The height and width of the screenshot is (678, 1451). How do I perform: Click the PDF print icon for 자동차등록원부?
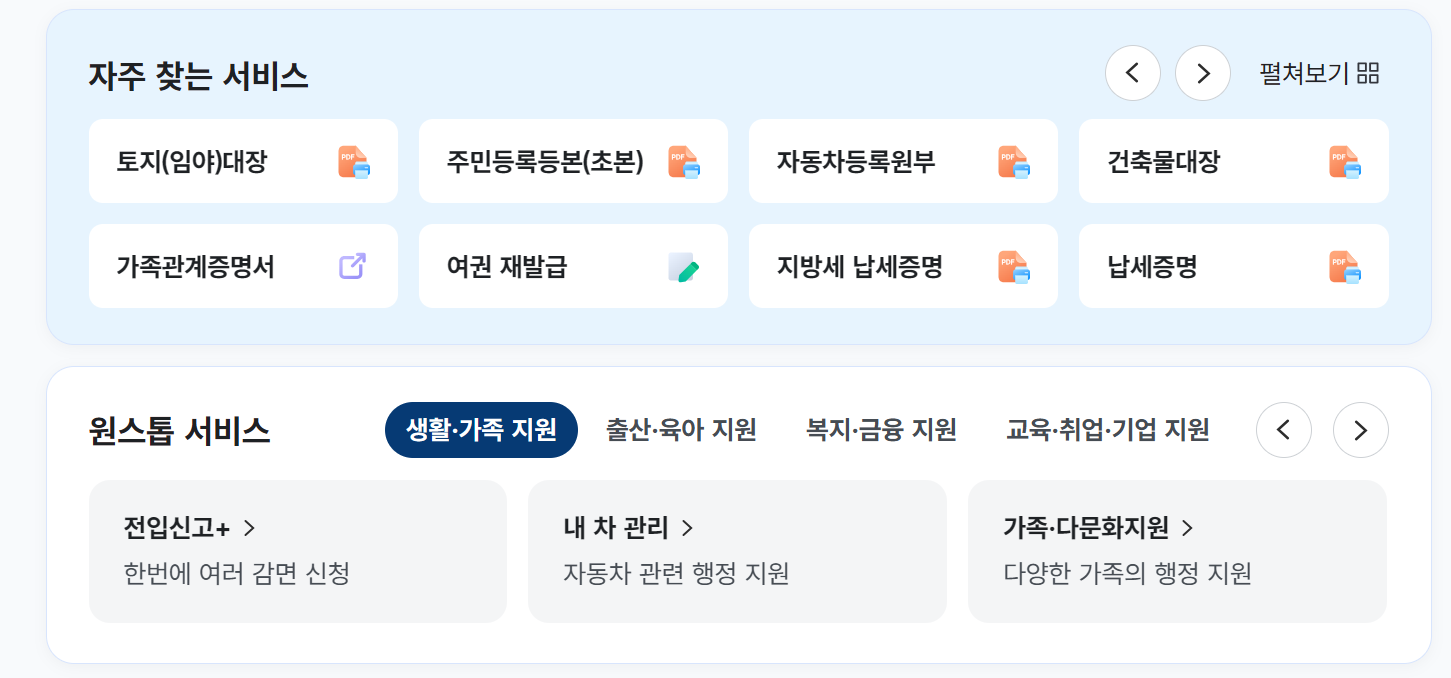coord(1014,162)
